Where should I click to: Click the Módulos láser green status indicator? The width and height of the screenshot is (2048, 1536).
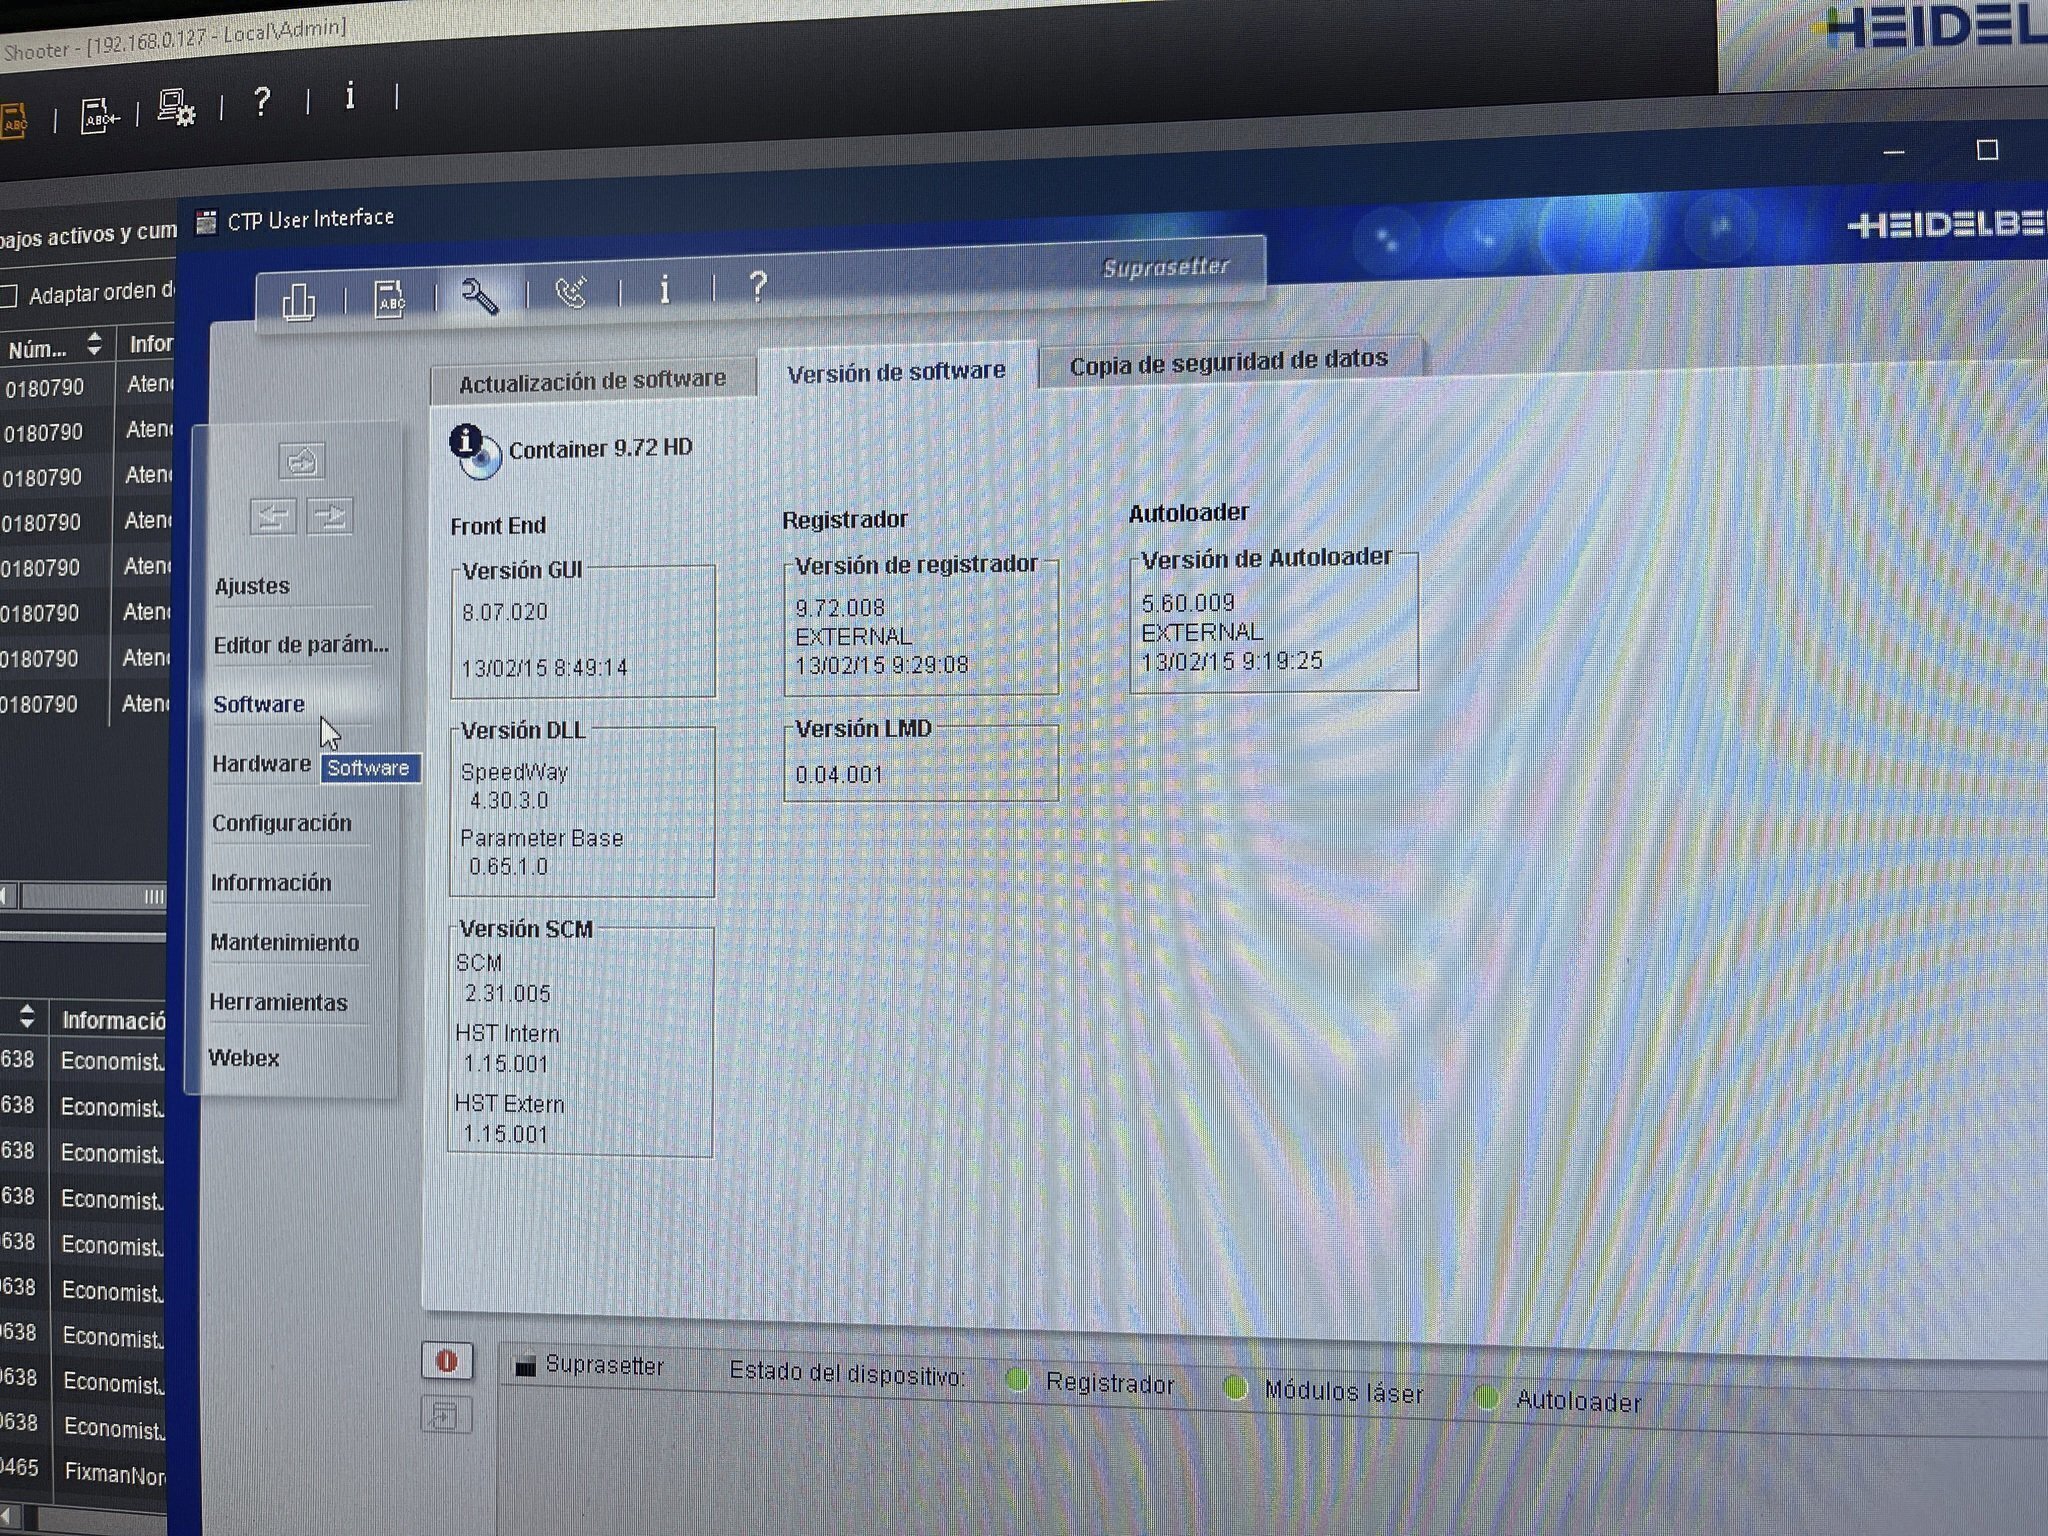tap(1235, 1388)
